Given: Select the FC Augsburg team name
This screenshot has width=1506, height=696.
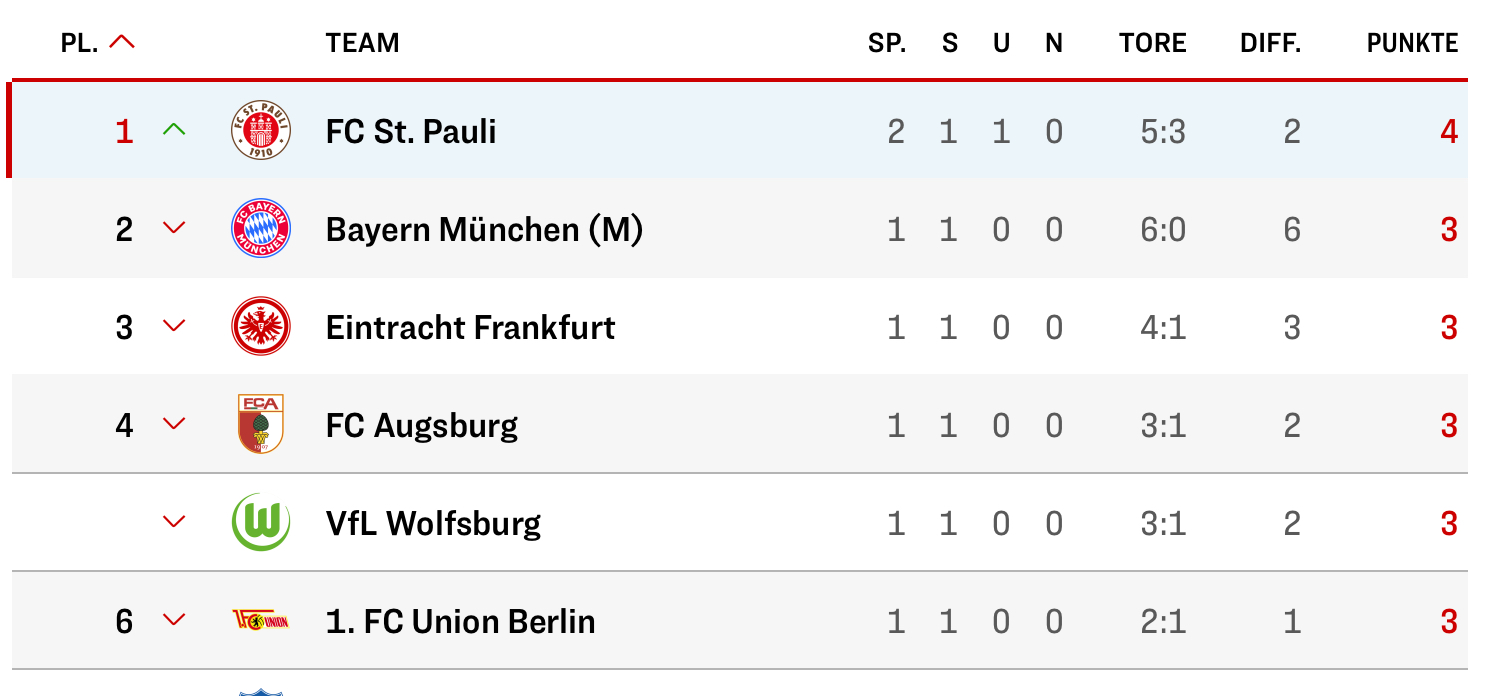Looking at the screenshot, I should (x=421, y=425).
